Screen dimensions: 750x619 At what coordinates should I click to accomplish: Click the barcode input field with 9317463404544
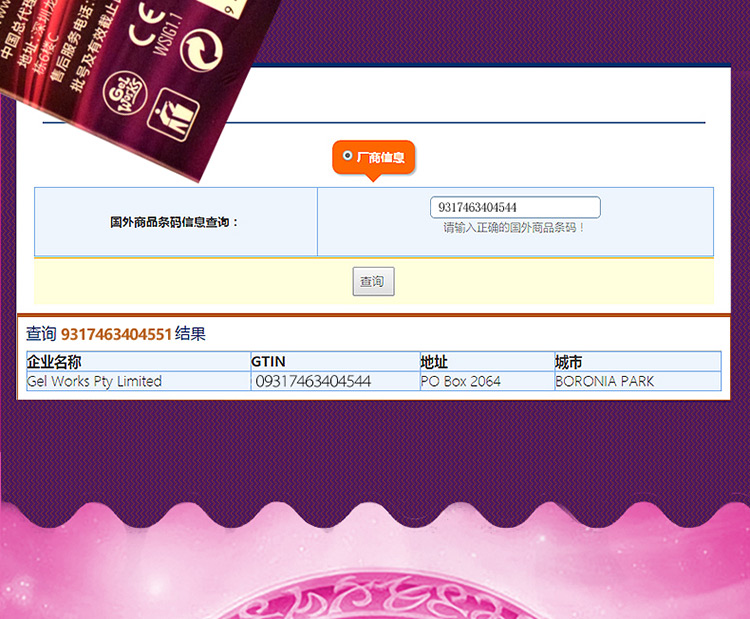tap(515, 207)
